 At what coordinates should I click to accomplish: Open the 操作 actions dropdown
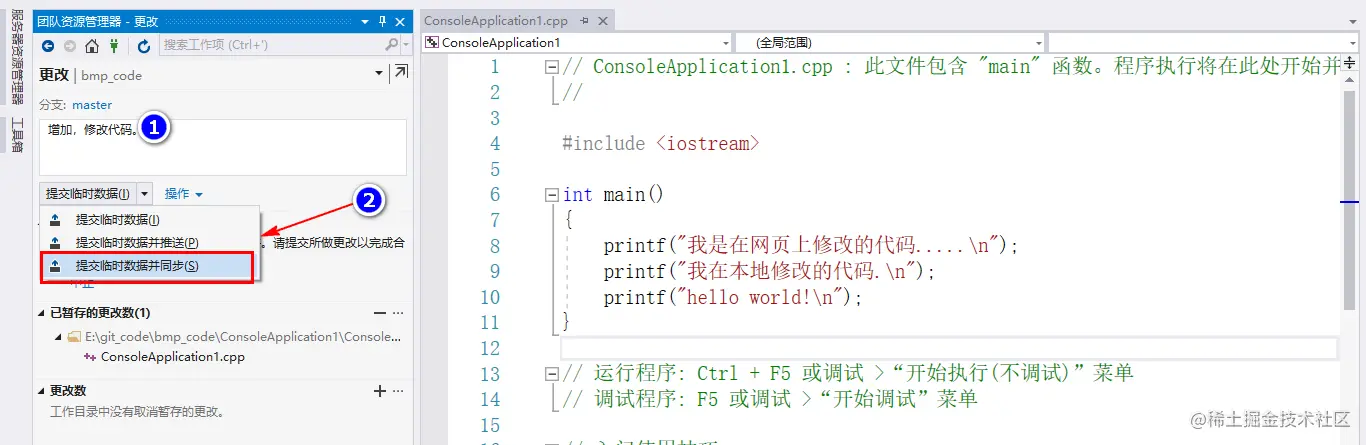click(184, 193)
